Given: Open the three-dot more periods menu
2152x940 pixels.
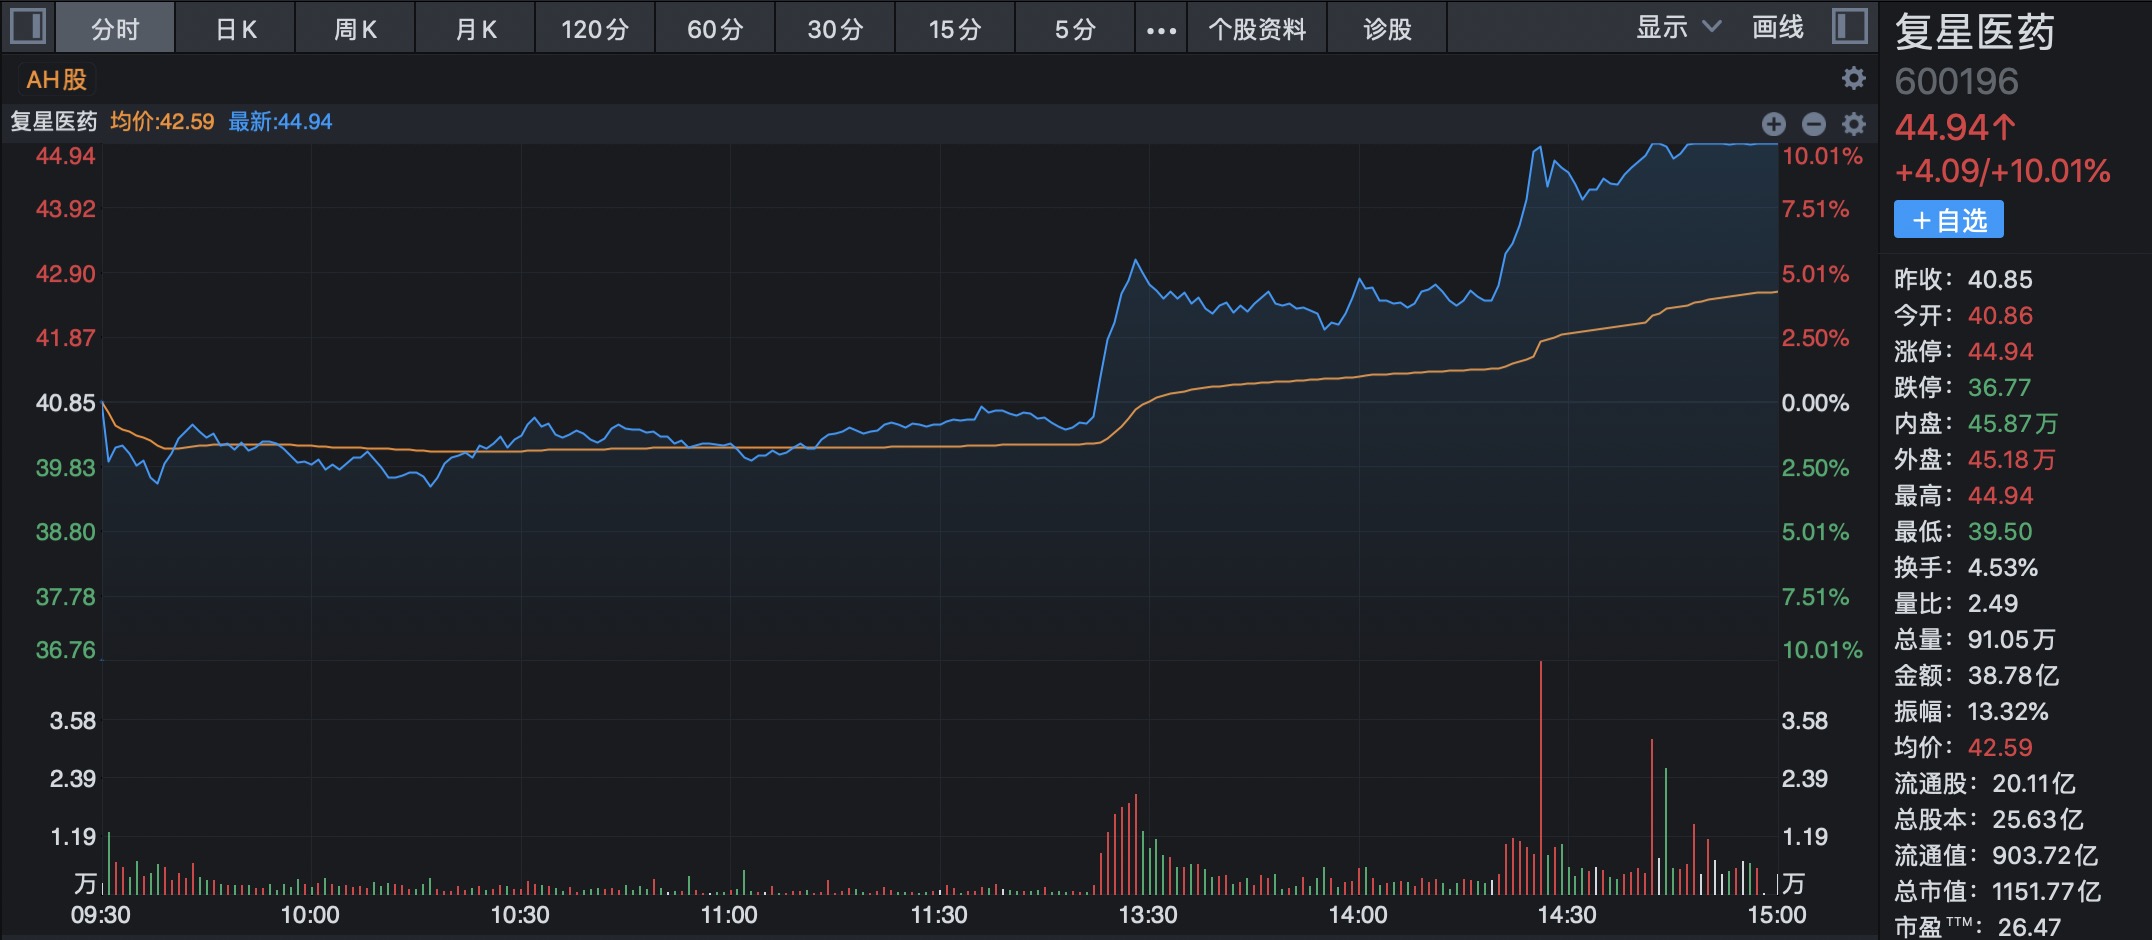Looking at the screenshot, I should coord(1161,28).
